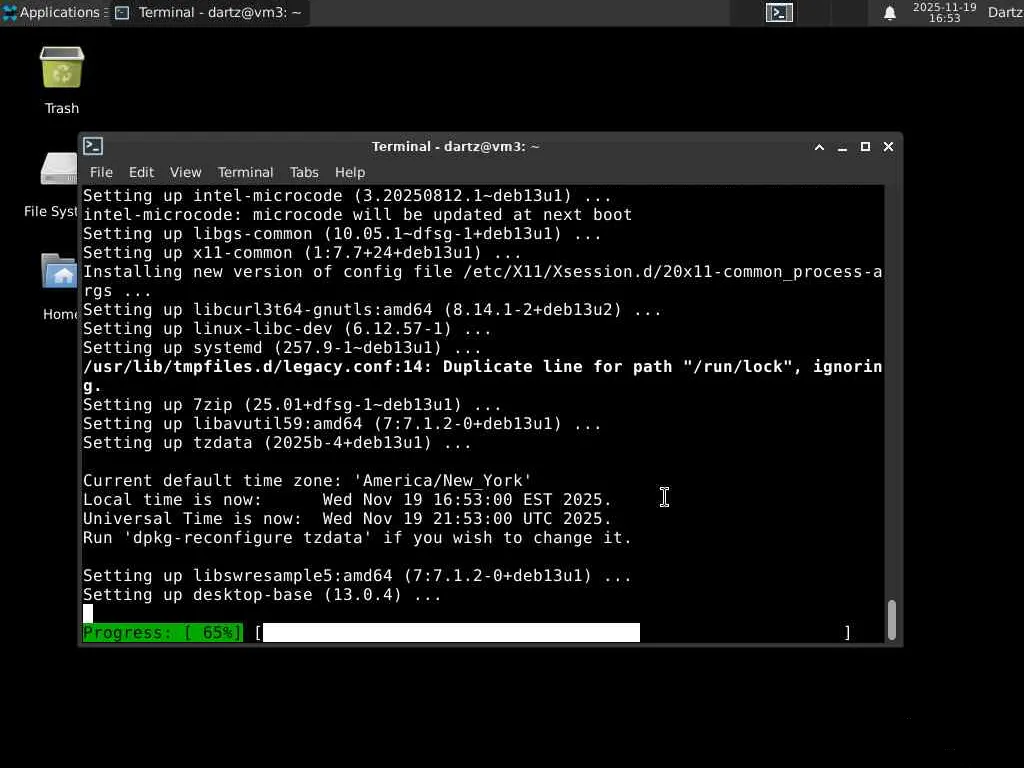The image size is (1024, 768).
Task: Open the View menu in Terminal
Action: [x=185, y=172]
